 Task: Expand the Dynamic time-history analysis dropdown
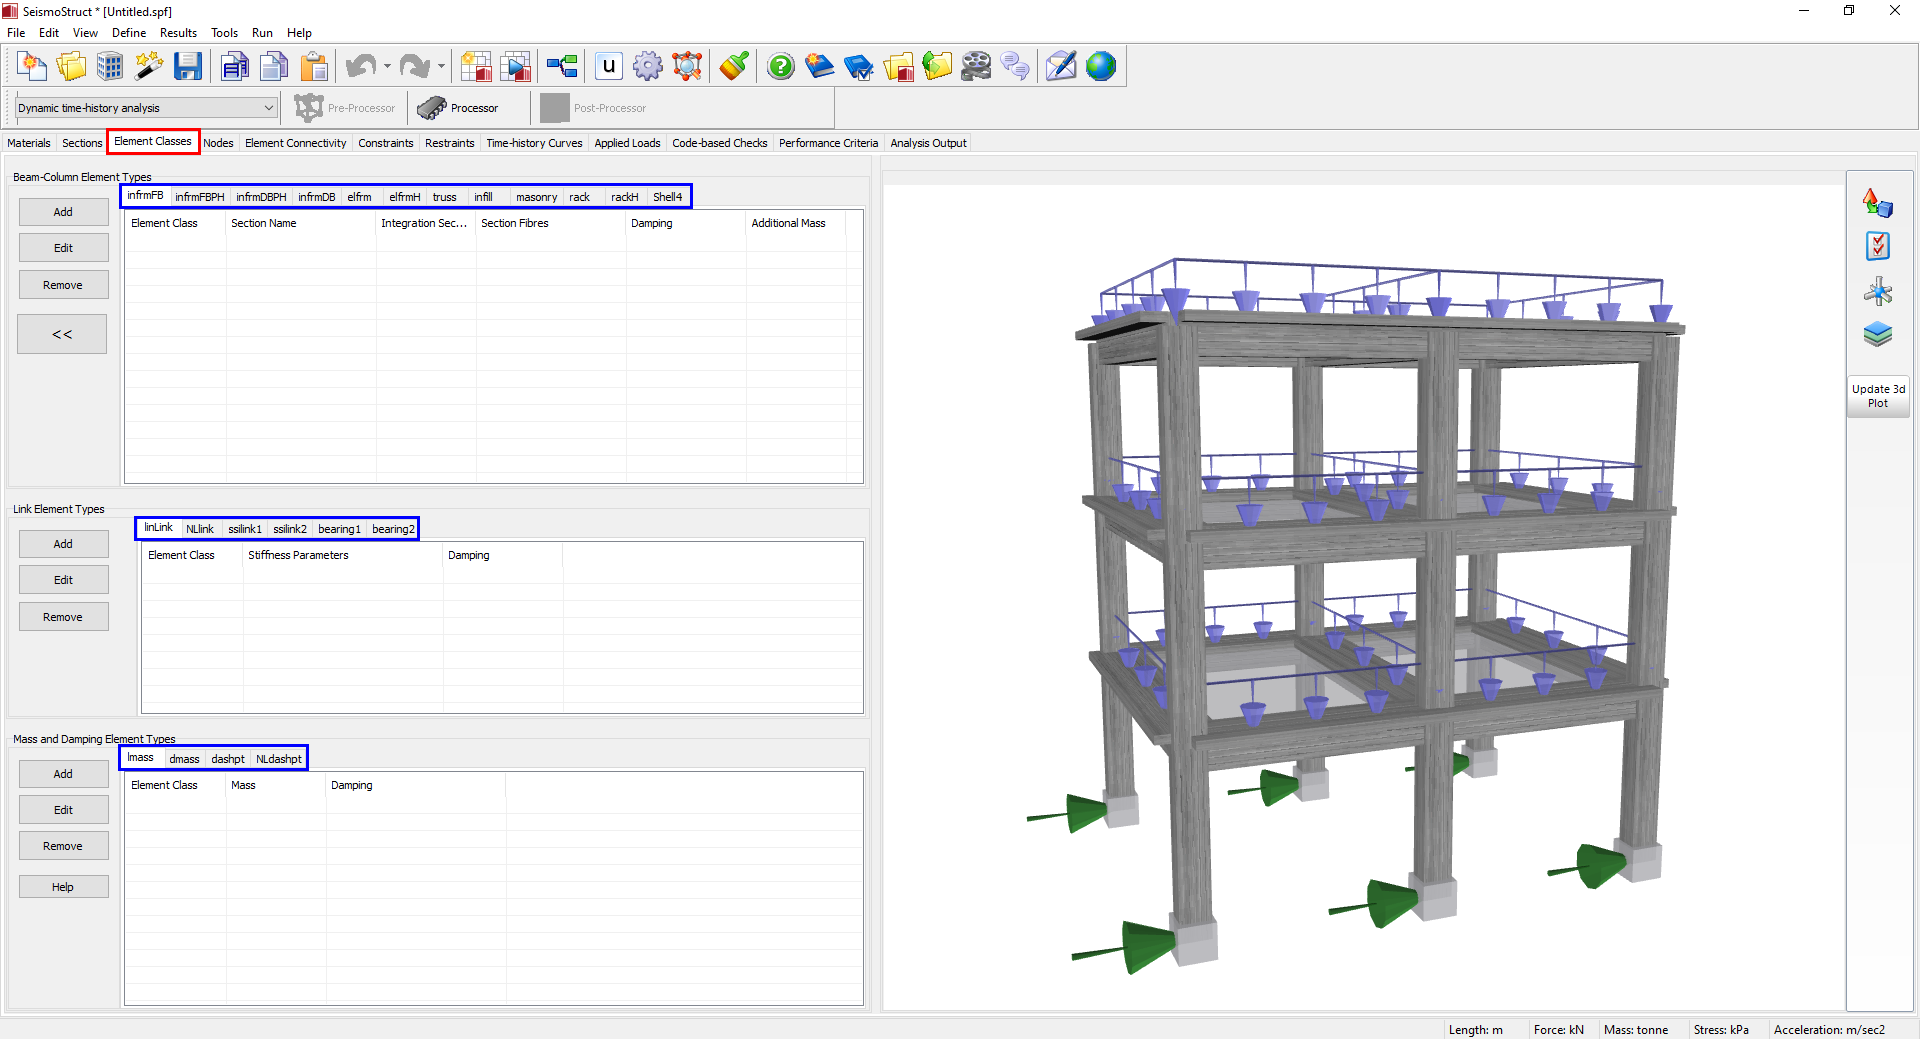[x=268, y=108]
